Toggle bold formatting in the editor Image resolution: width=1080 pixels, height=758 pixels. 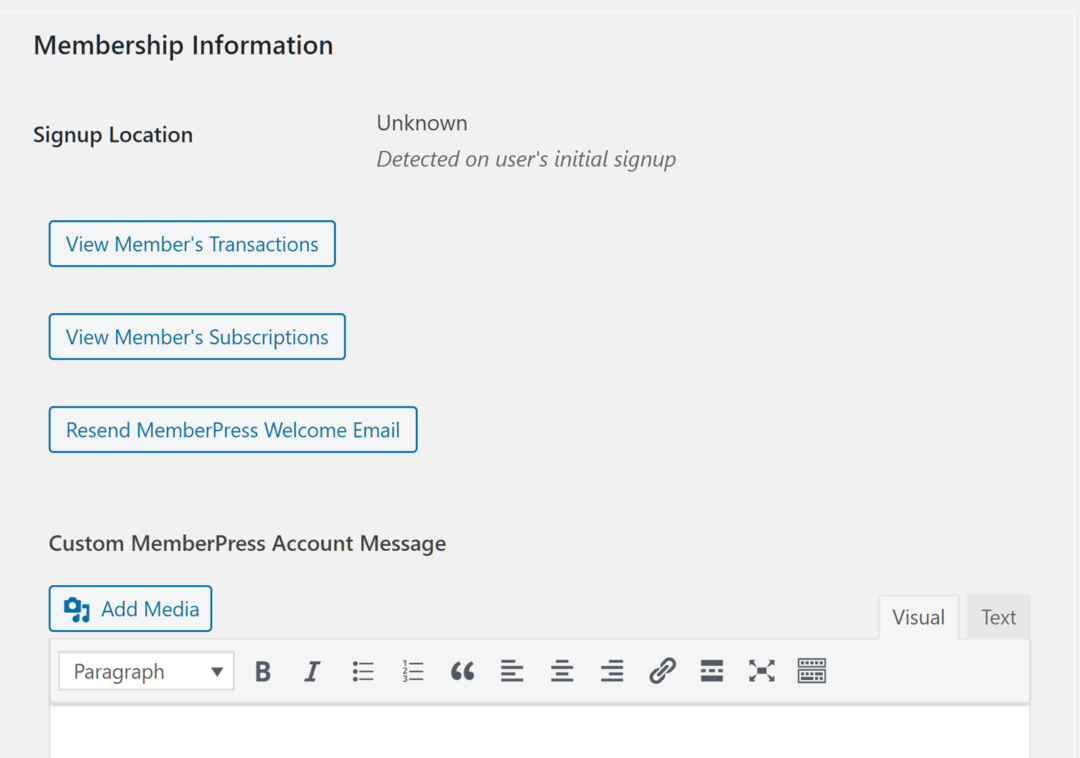click(x=262, y=671)
